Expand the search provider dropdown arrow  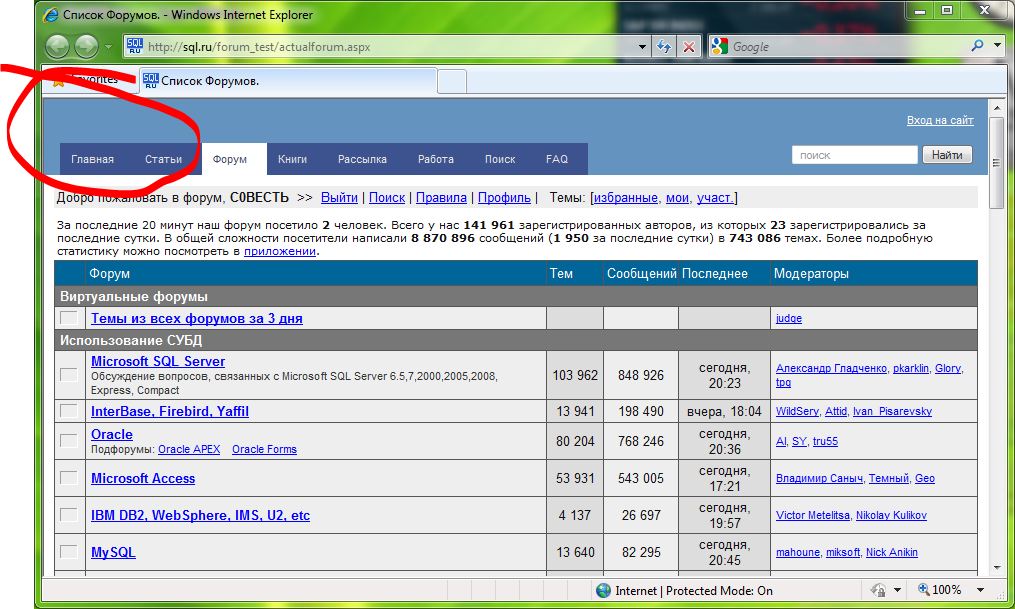coord(998,46)
